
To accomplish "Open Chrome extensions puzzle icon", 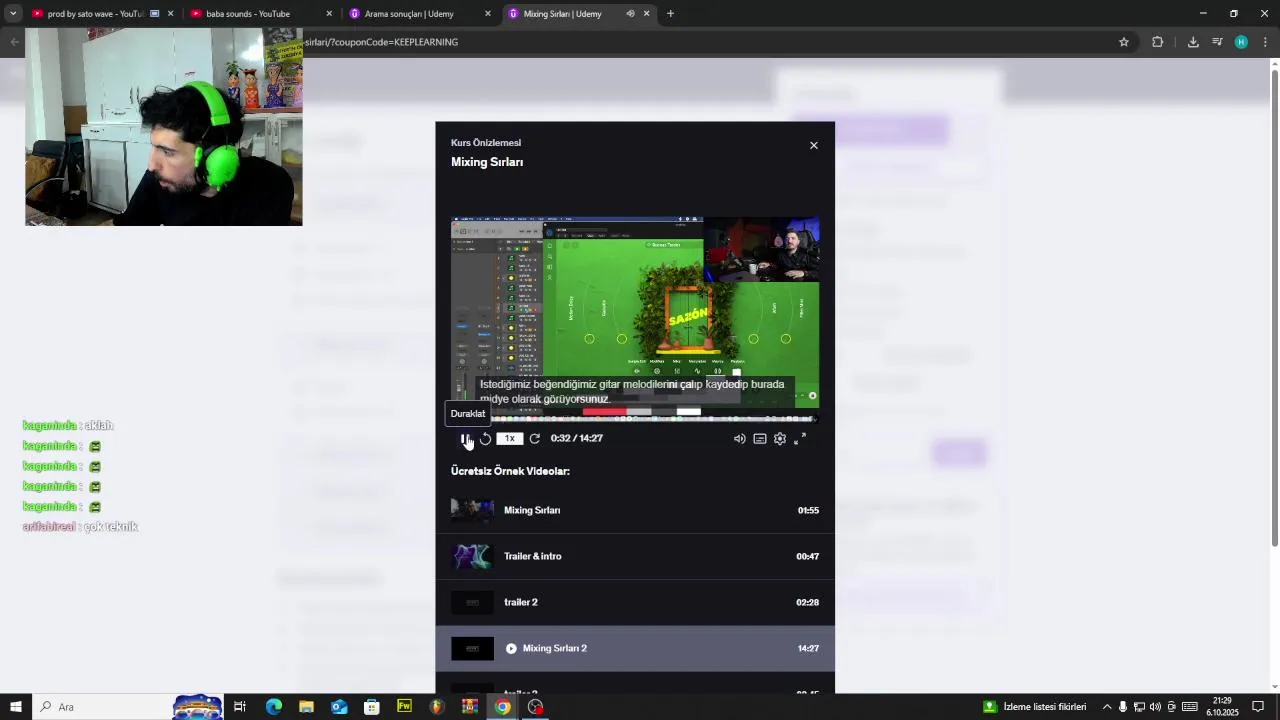I will pos(1158,42).
